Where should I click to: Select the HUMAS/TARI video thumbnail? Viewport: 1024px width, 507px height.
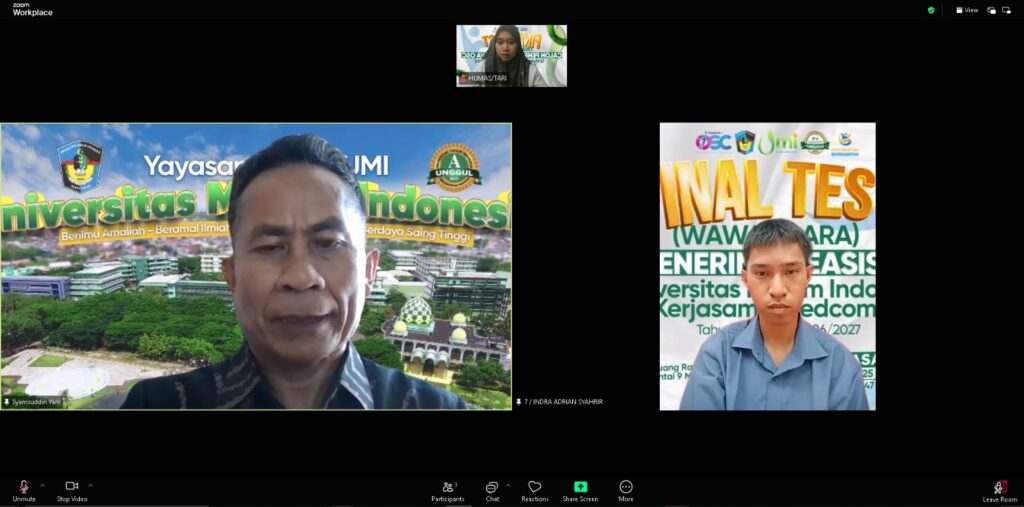pos(511,55)
